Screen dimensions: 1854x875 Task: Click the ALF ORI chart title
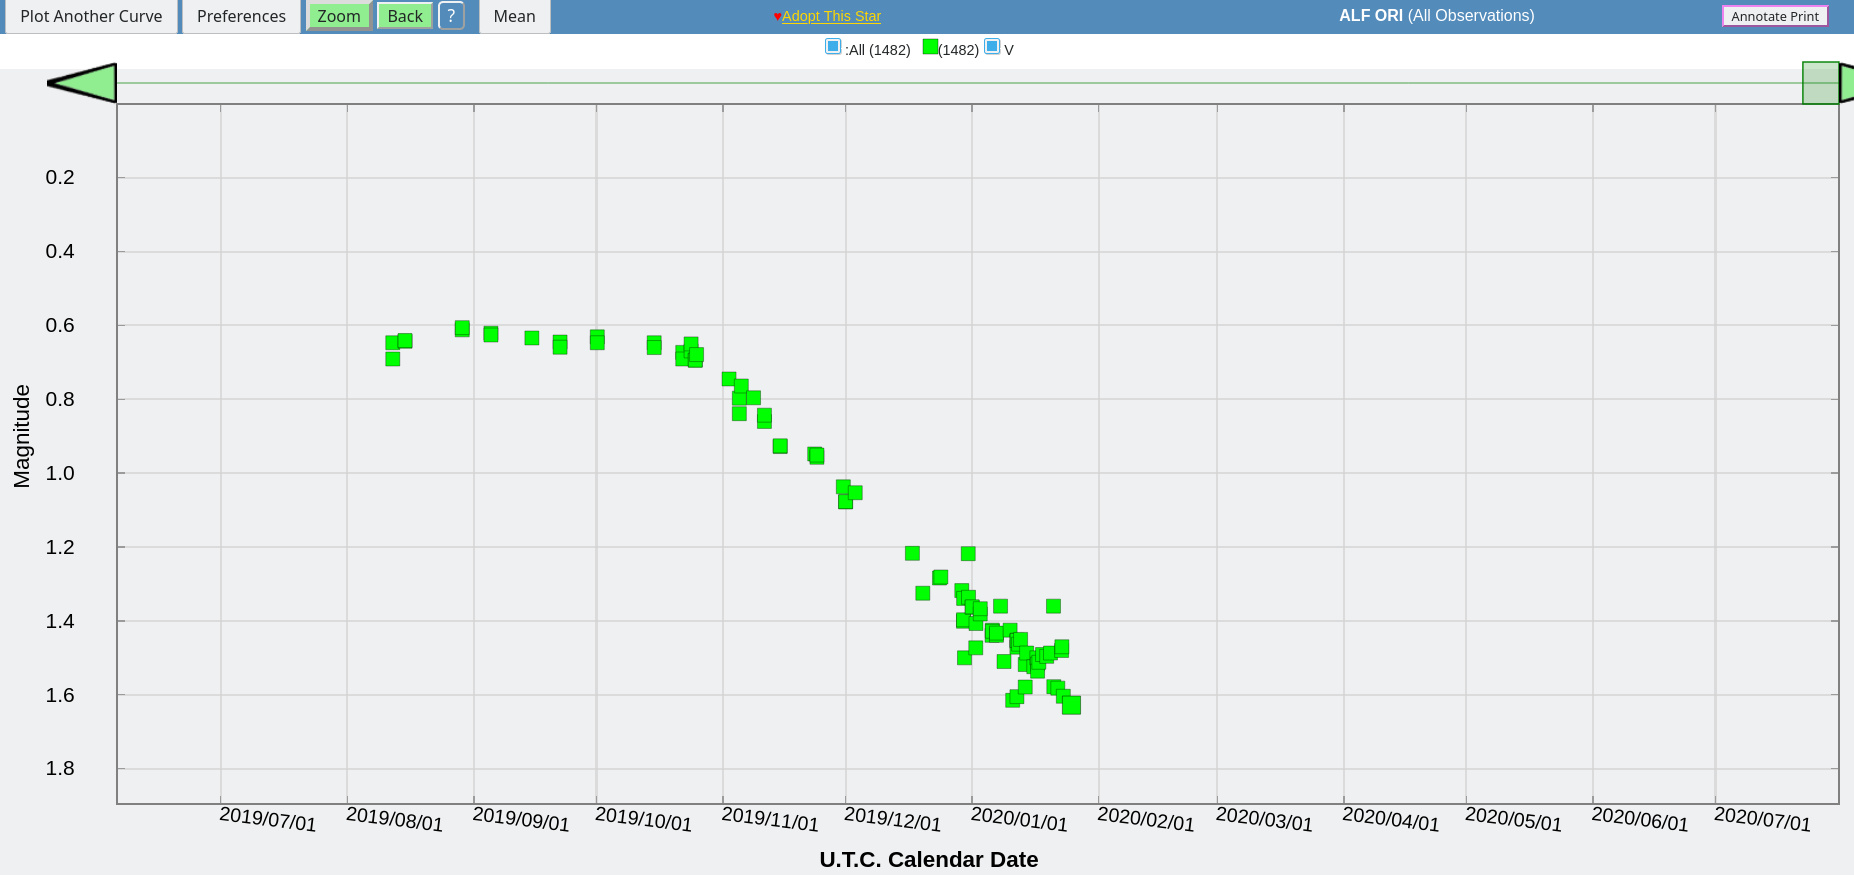pos(1436,16)
